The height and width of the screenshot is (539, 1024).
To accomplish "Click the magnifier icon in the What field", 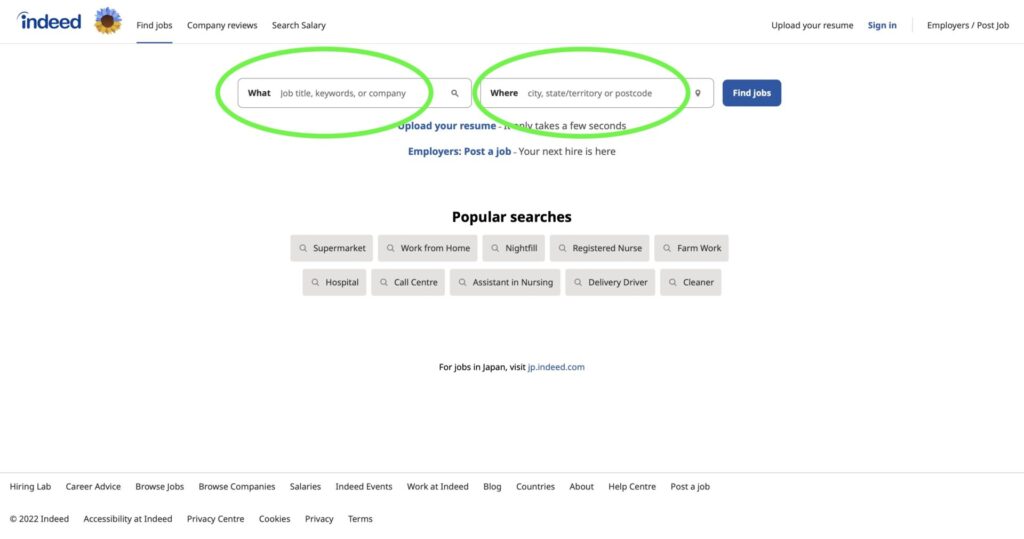I will [455, 93].
